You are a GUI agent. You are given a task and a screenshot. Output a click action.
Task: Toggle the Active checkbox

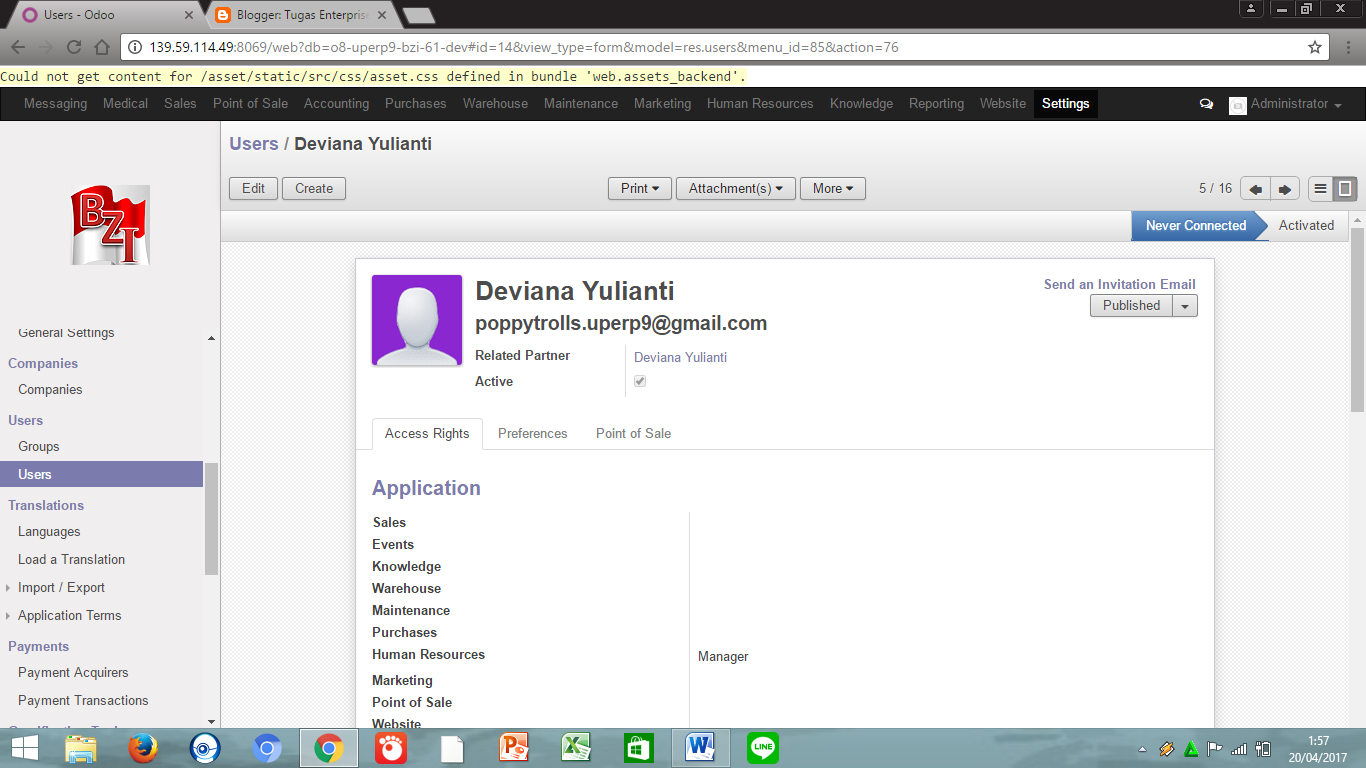pyautogui.click(x=640, y=381)
